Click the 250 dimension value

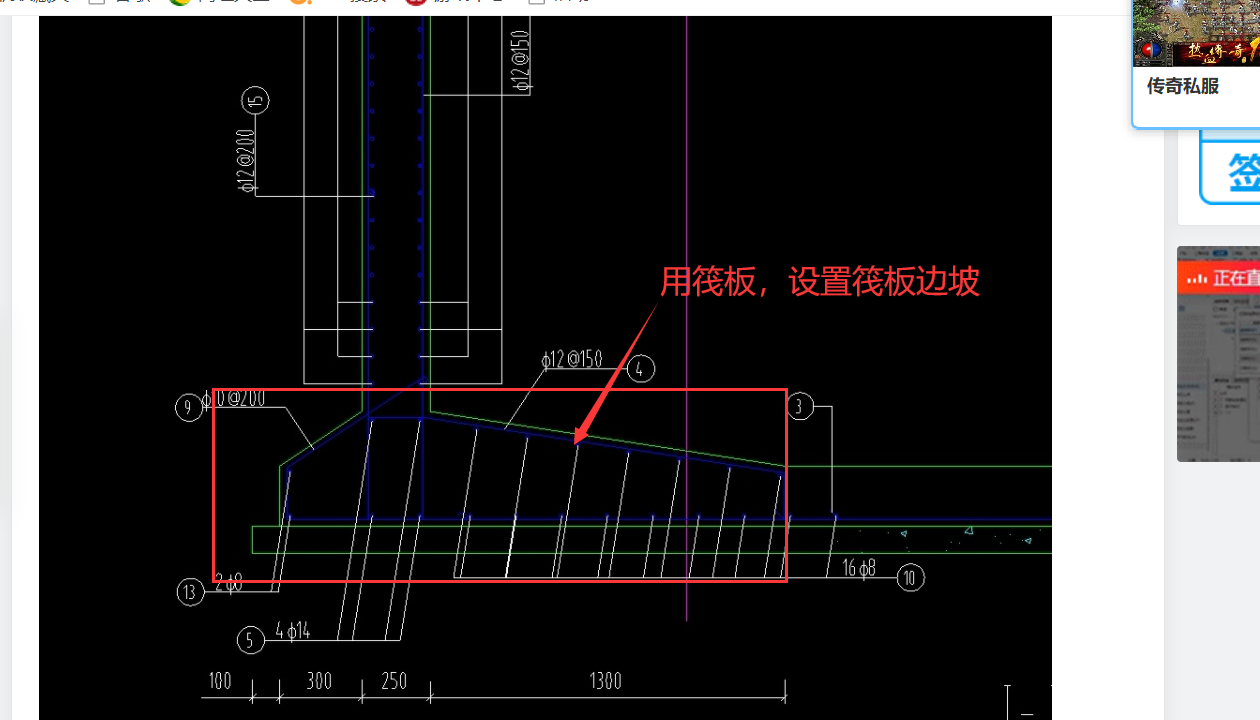tap(394, 681)
